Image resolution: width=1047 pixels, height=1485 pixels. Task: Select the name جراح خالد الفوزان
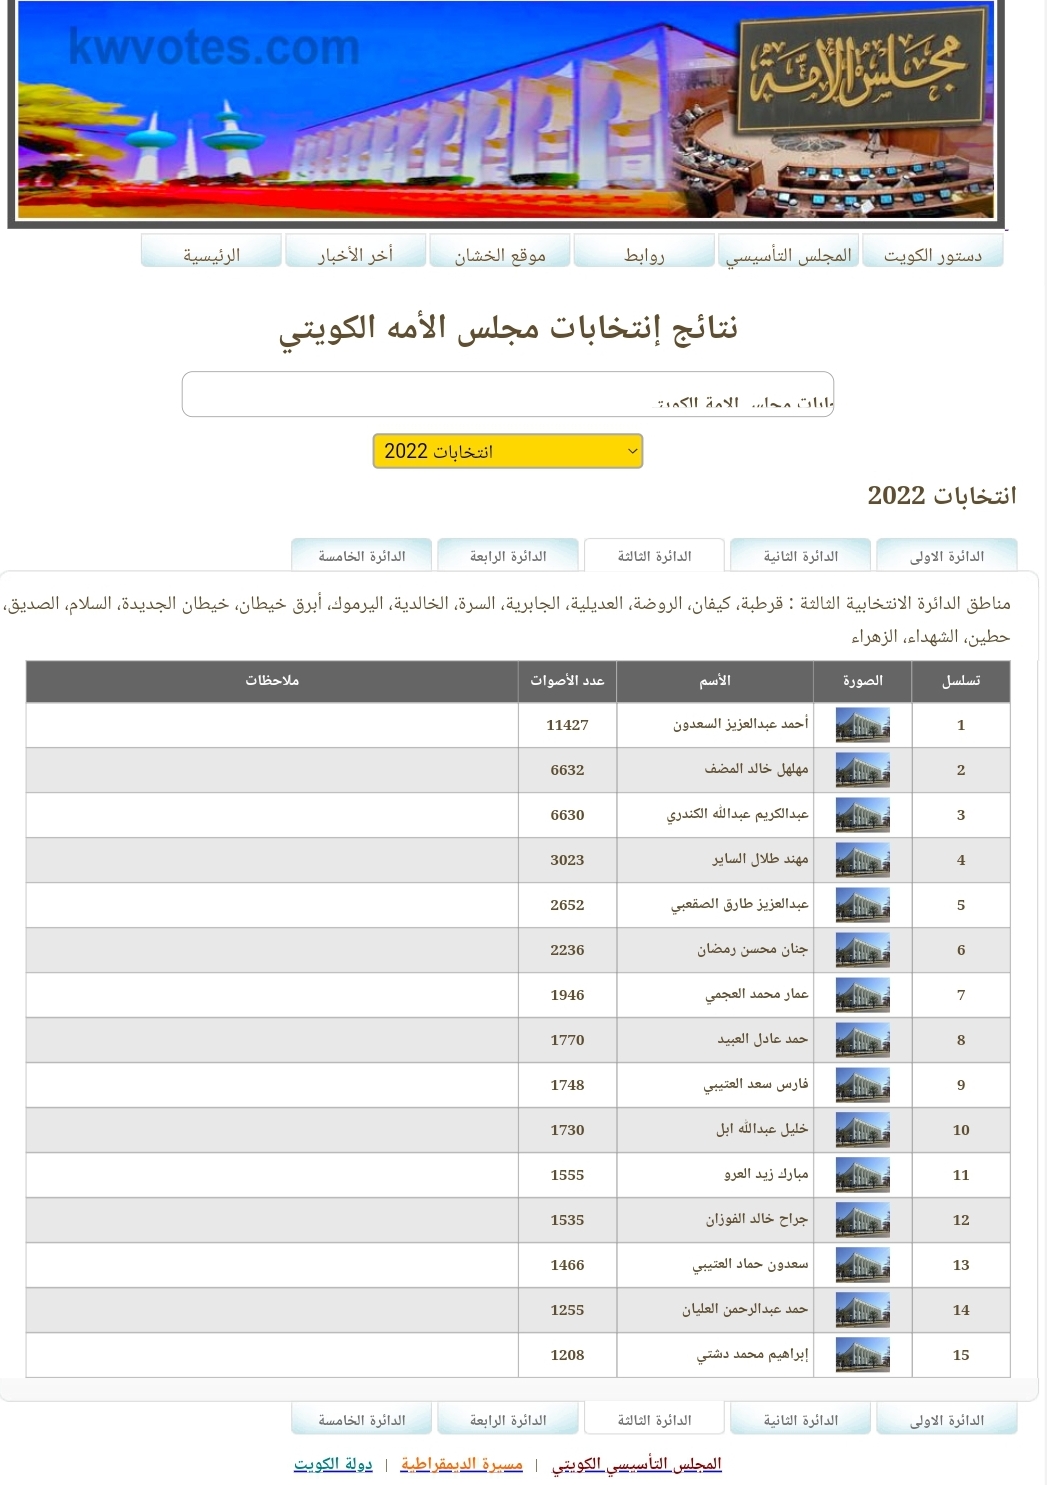click(757, 1219)
